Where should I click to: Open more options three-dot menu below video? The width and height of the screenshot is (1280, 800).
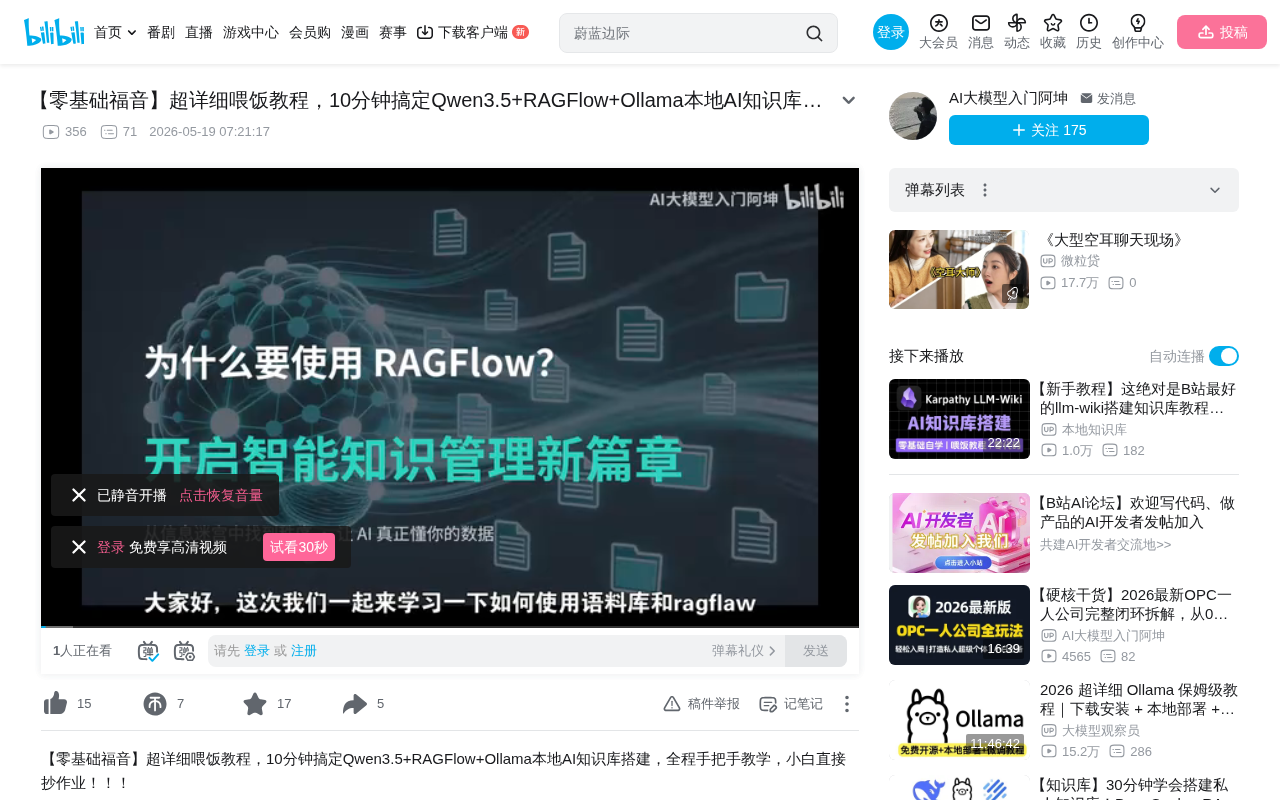[847, 704]
